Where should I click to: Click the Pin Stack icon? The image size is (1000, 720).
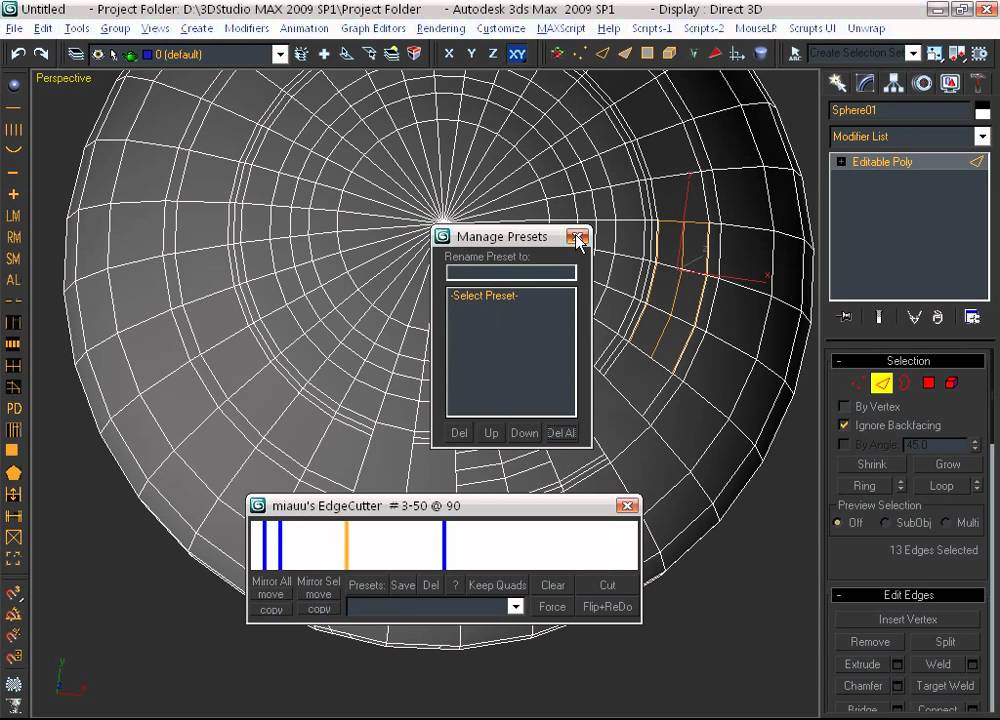pos(845,317)
